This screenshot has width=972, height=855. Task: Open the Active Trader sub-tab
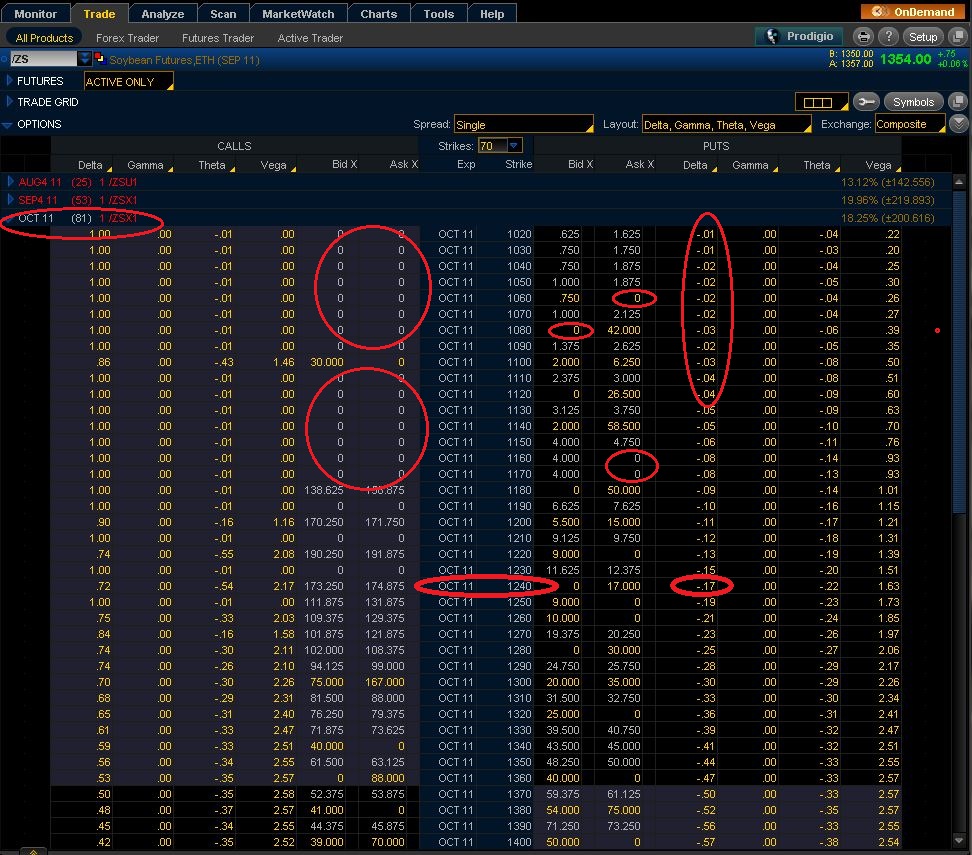coord(310,38)
